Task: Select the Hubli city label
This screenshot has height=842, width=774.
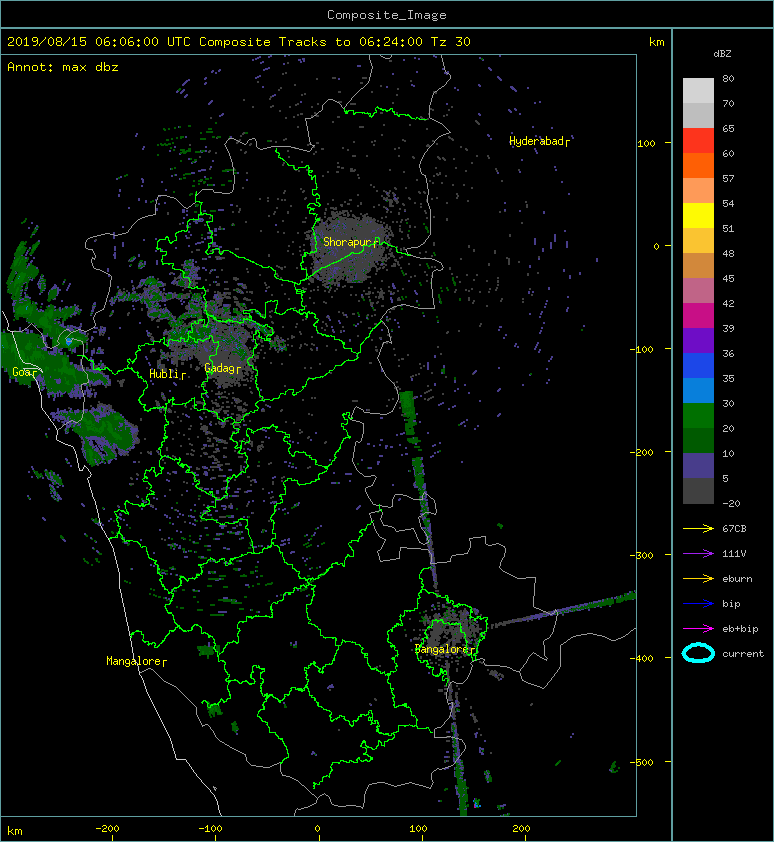Action: tap(167, 374)
